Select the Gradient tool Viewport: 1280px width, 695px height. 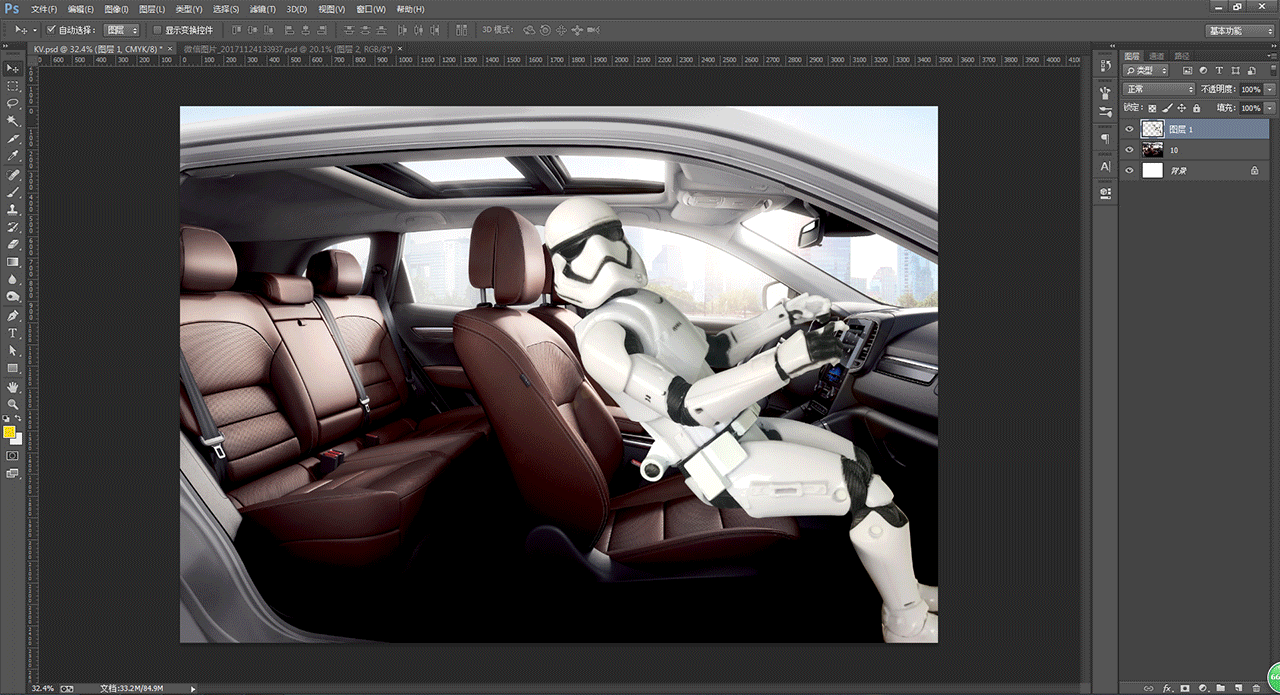[13, 262]
